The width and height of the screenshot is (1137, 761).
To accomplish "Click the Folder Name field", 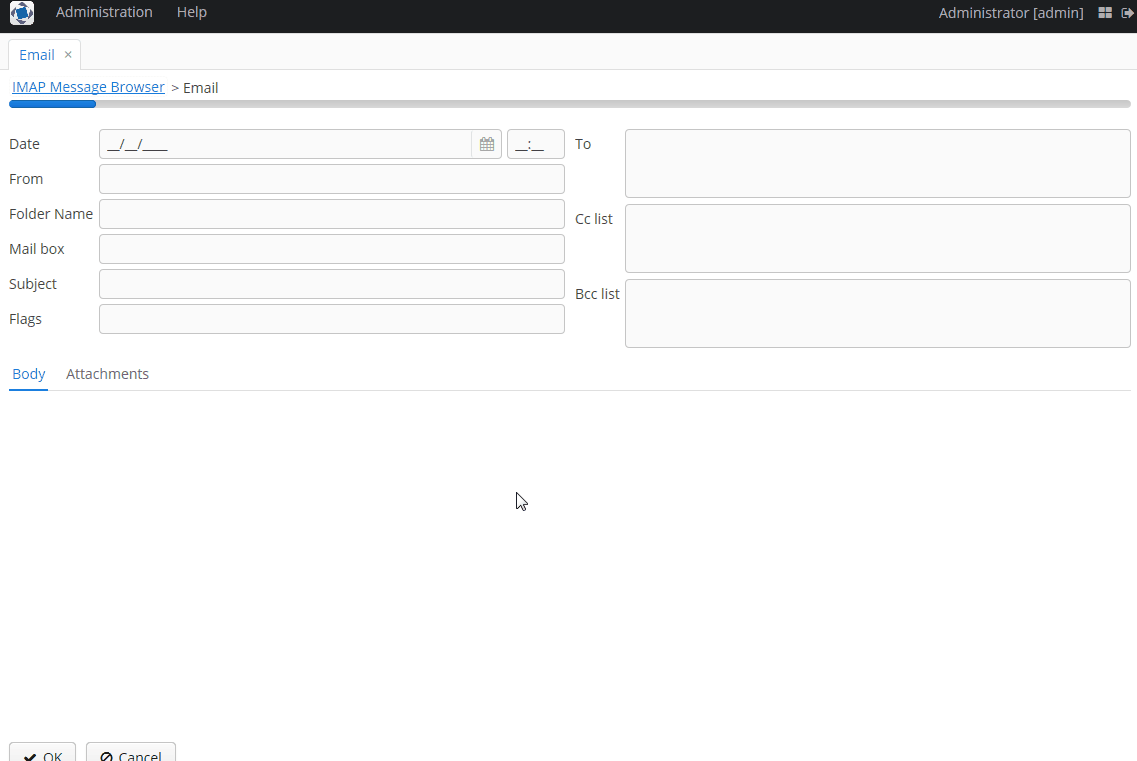I will 331,213.
